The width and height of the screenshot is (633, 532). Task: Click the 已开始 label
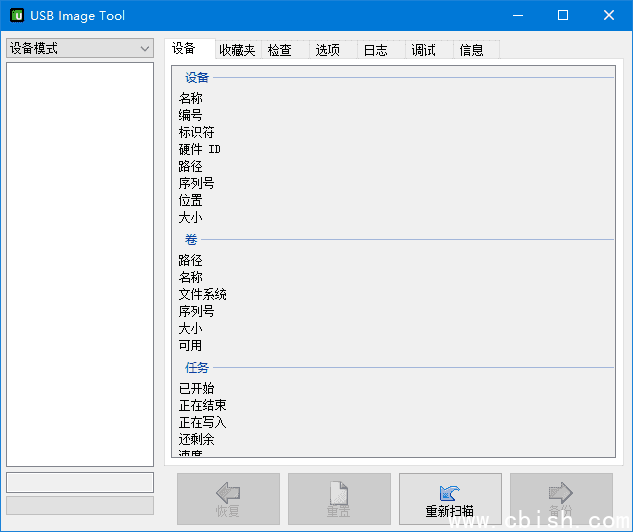196,389
